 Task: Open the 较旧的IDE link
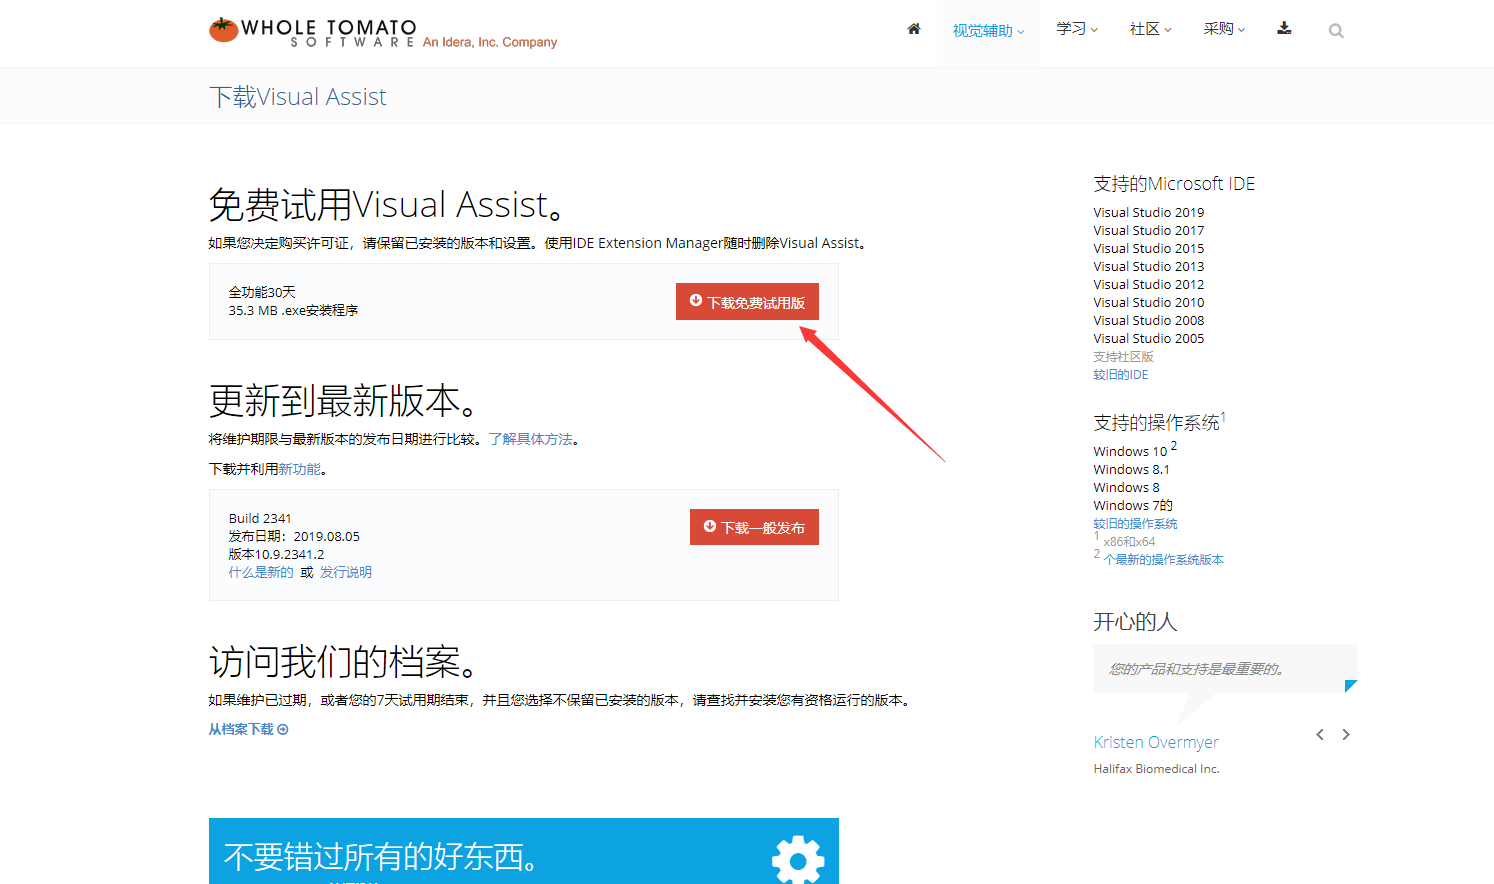point(1121,374)
